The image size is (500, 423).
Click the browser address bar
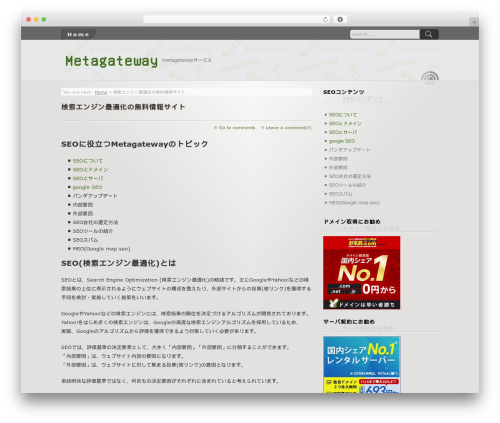pos(237,19)
